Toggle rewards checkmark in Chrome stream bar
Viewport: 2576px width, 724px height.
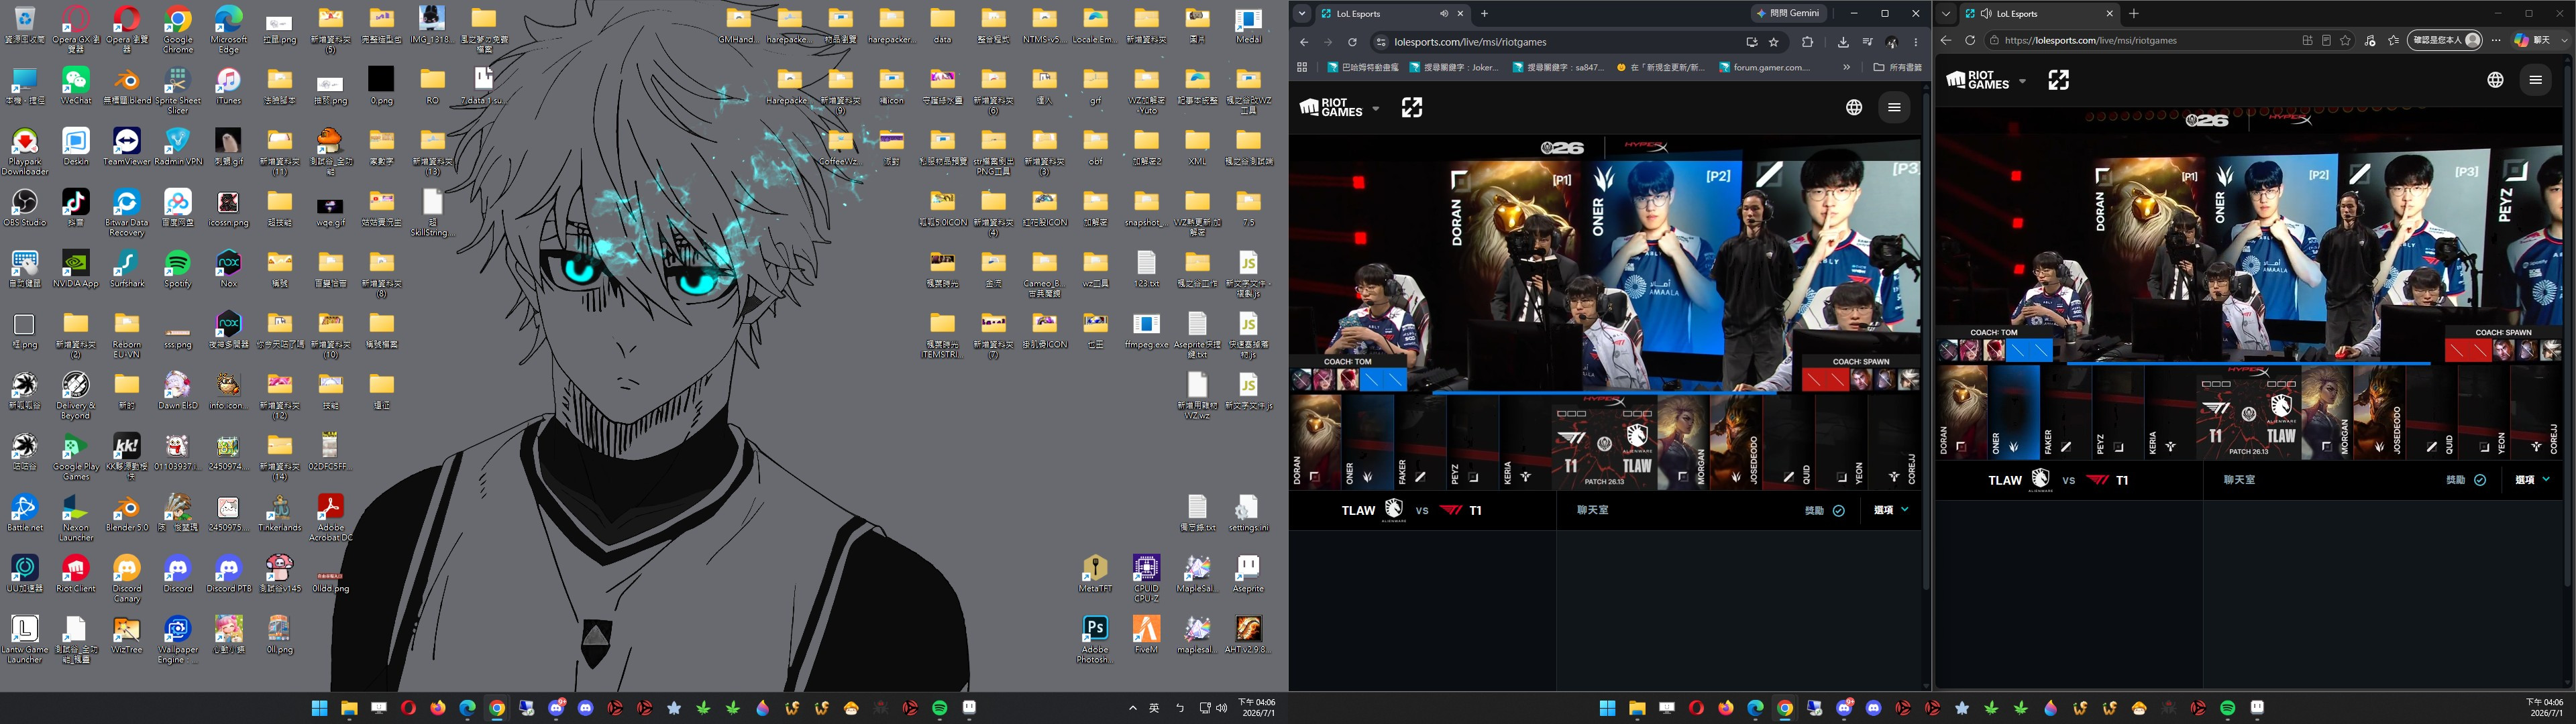pyautogui.click(x=1838, y=510)
